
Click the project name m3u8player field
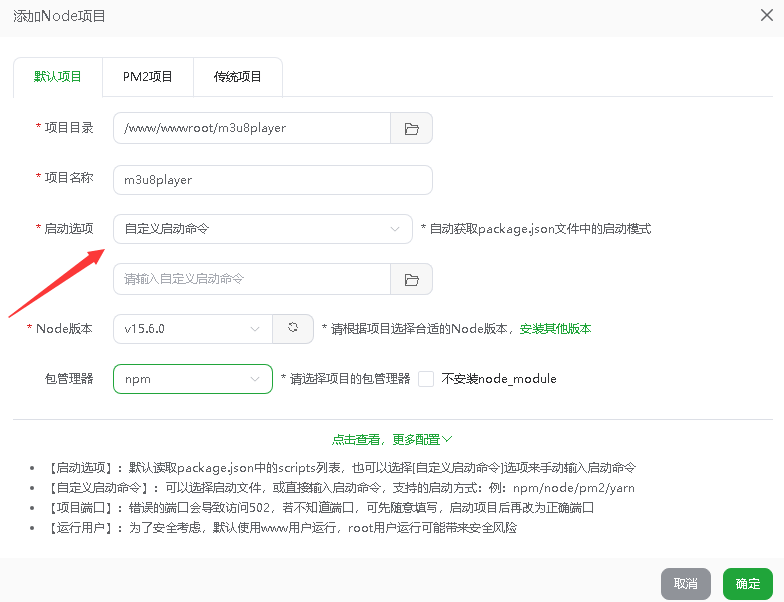coord(272,180)
